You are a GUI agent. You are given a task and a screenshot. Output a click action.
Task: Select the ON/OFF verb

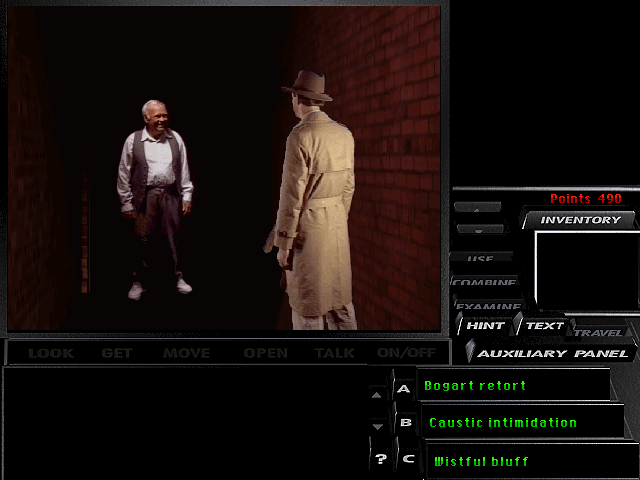point(406,353)
